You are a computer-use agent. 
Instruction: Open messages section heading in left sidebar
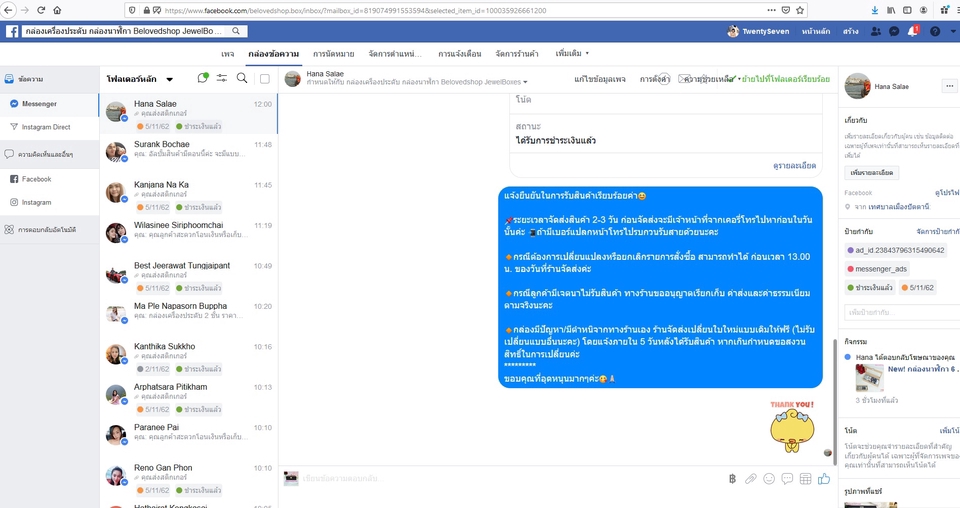coord(50,79)
